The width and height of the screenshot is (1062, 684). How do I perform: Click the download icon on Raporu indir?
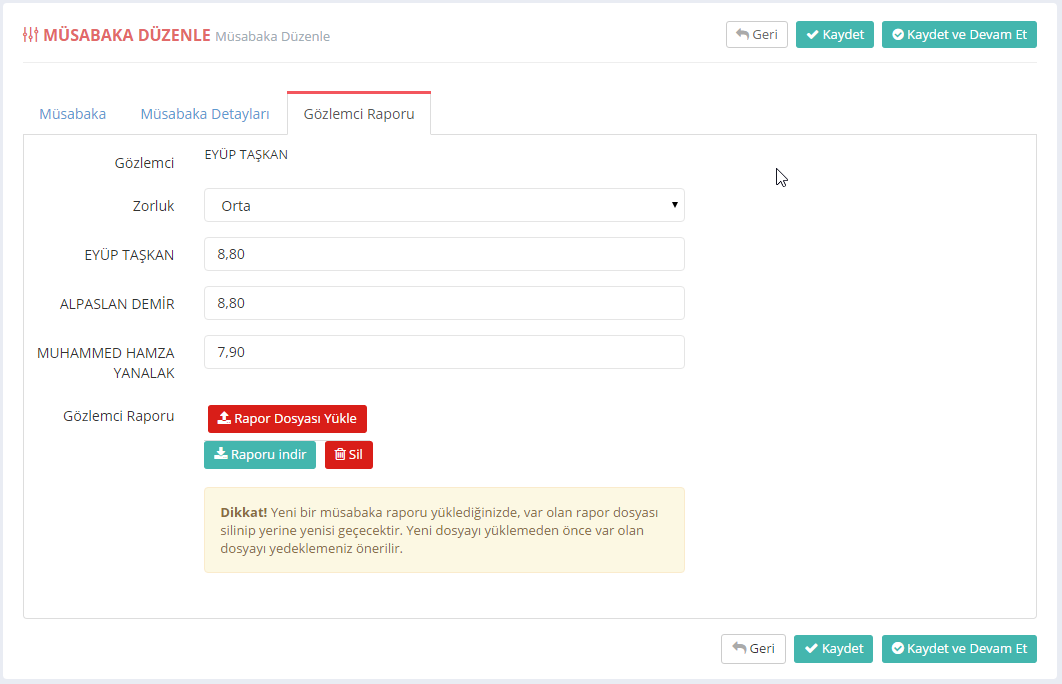220,455
